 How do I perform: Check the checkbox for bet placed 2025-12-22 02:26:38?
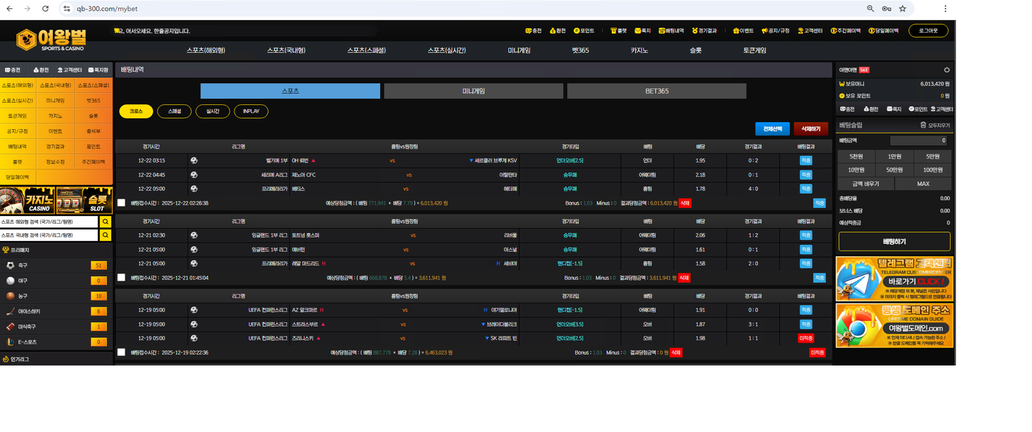122,202
